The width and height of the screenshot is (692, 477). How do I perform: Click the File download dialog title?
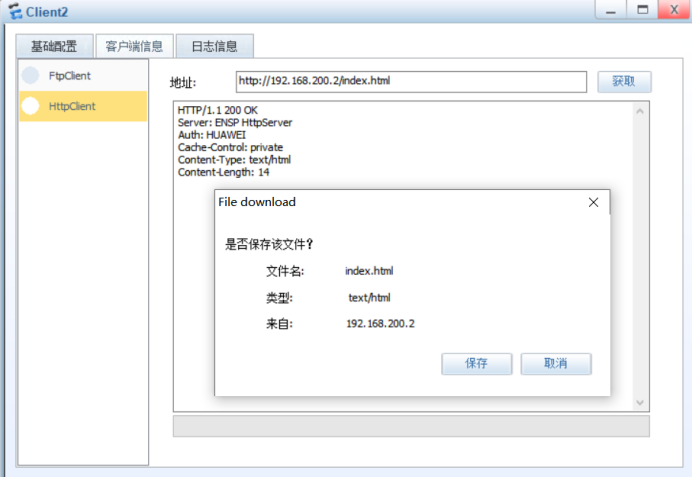click(x=257, y=202)
